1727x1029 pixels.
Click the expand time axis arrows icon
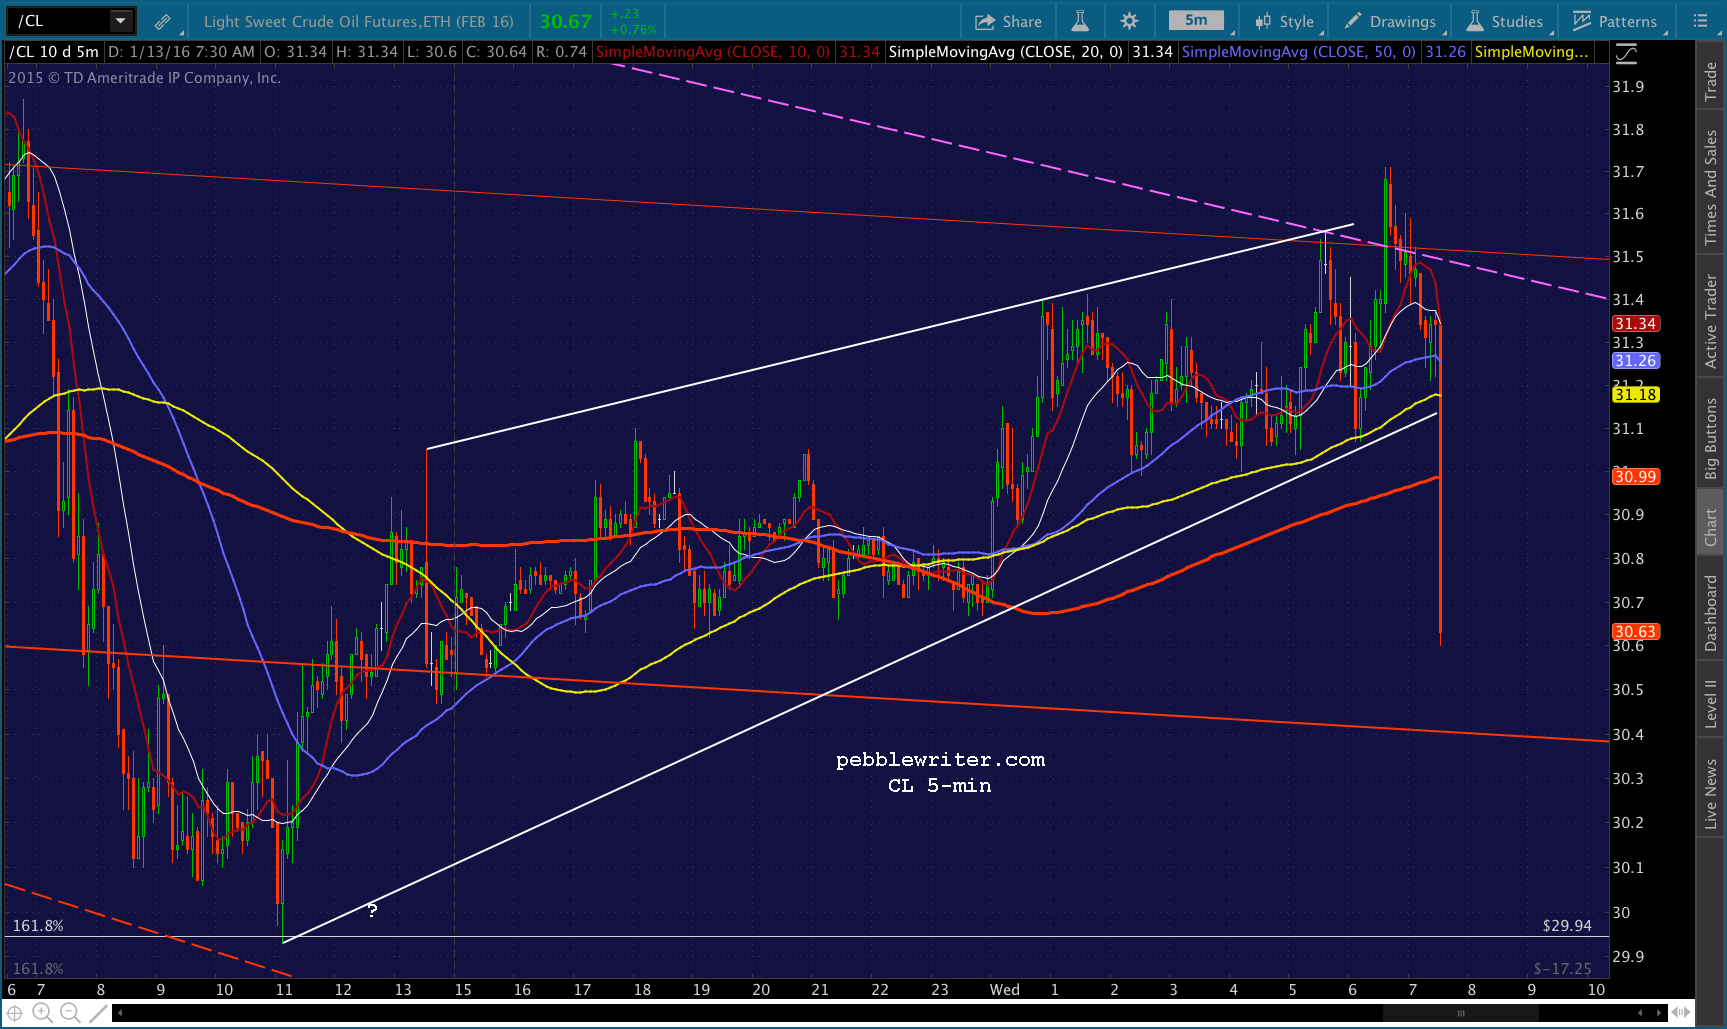pos(1681,1012)
